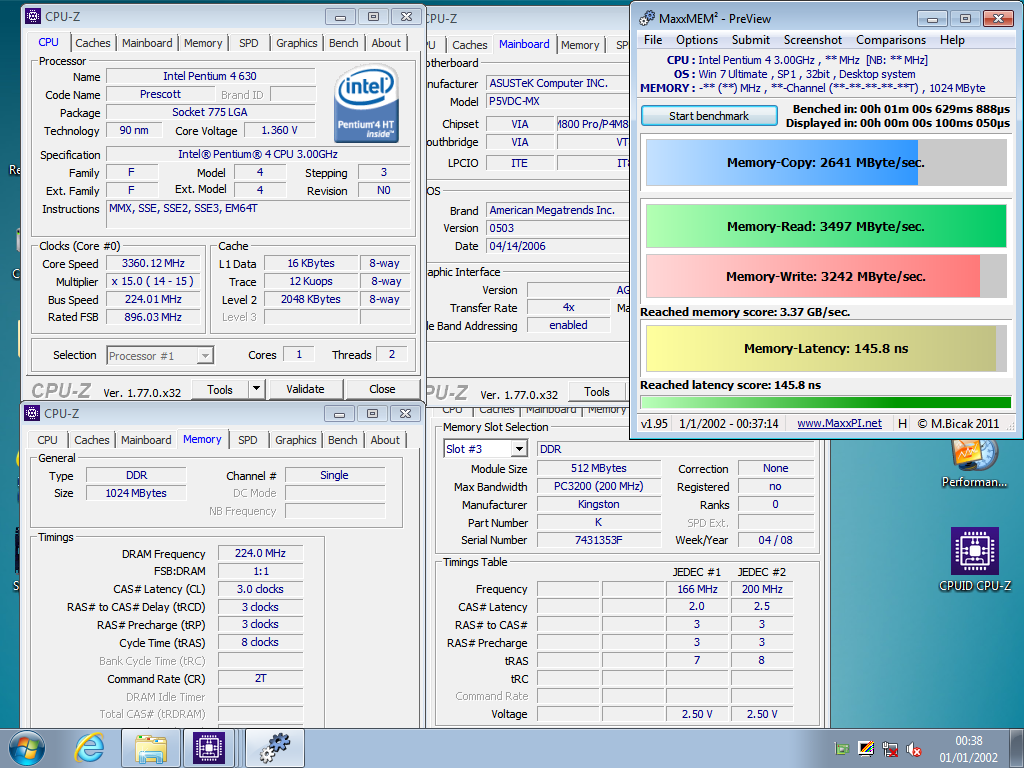This screenshot has width=1024, height=768.
Task: Click the Memory-Write result bar
Action: [826, 276]
